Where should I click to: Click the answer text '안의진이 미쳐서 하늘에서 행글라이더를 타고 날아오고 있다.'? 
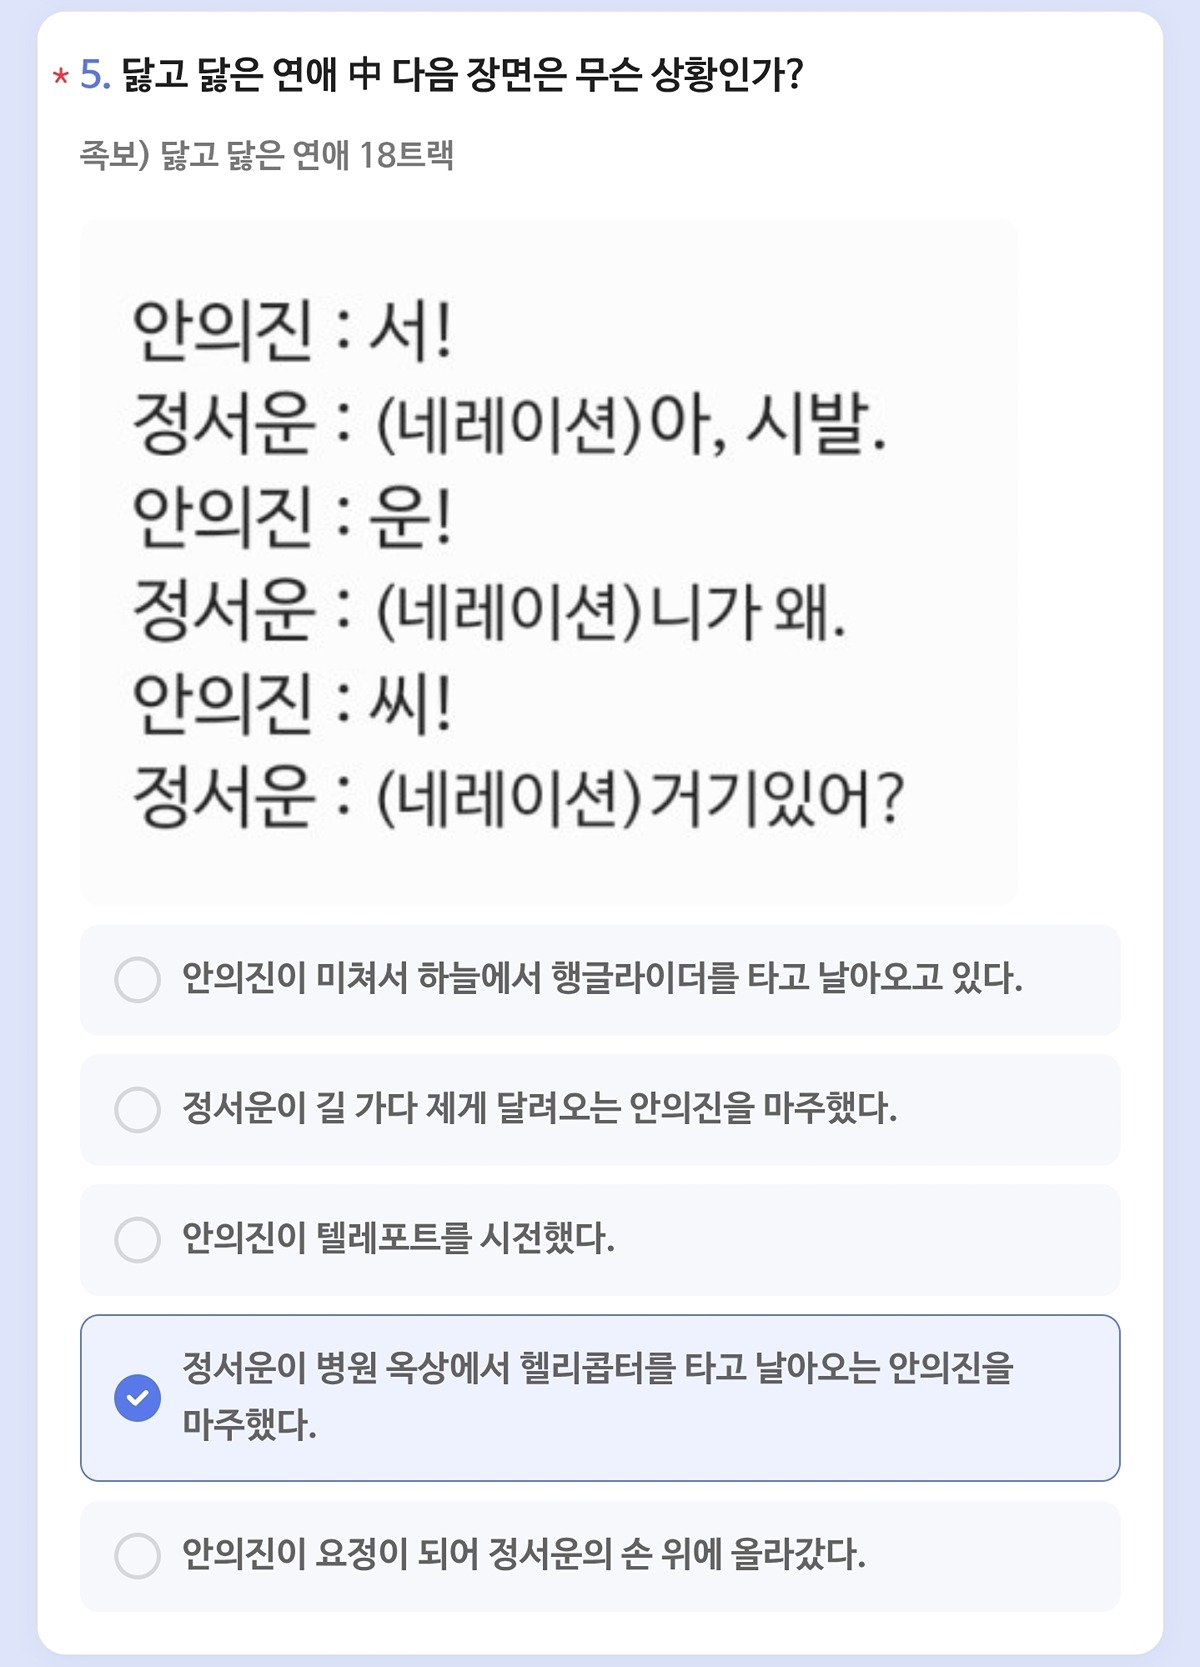(x=602, y=978)
